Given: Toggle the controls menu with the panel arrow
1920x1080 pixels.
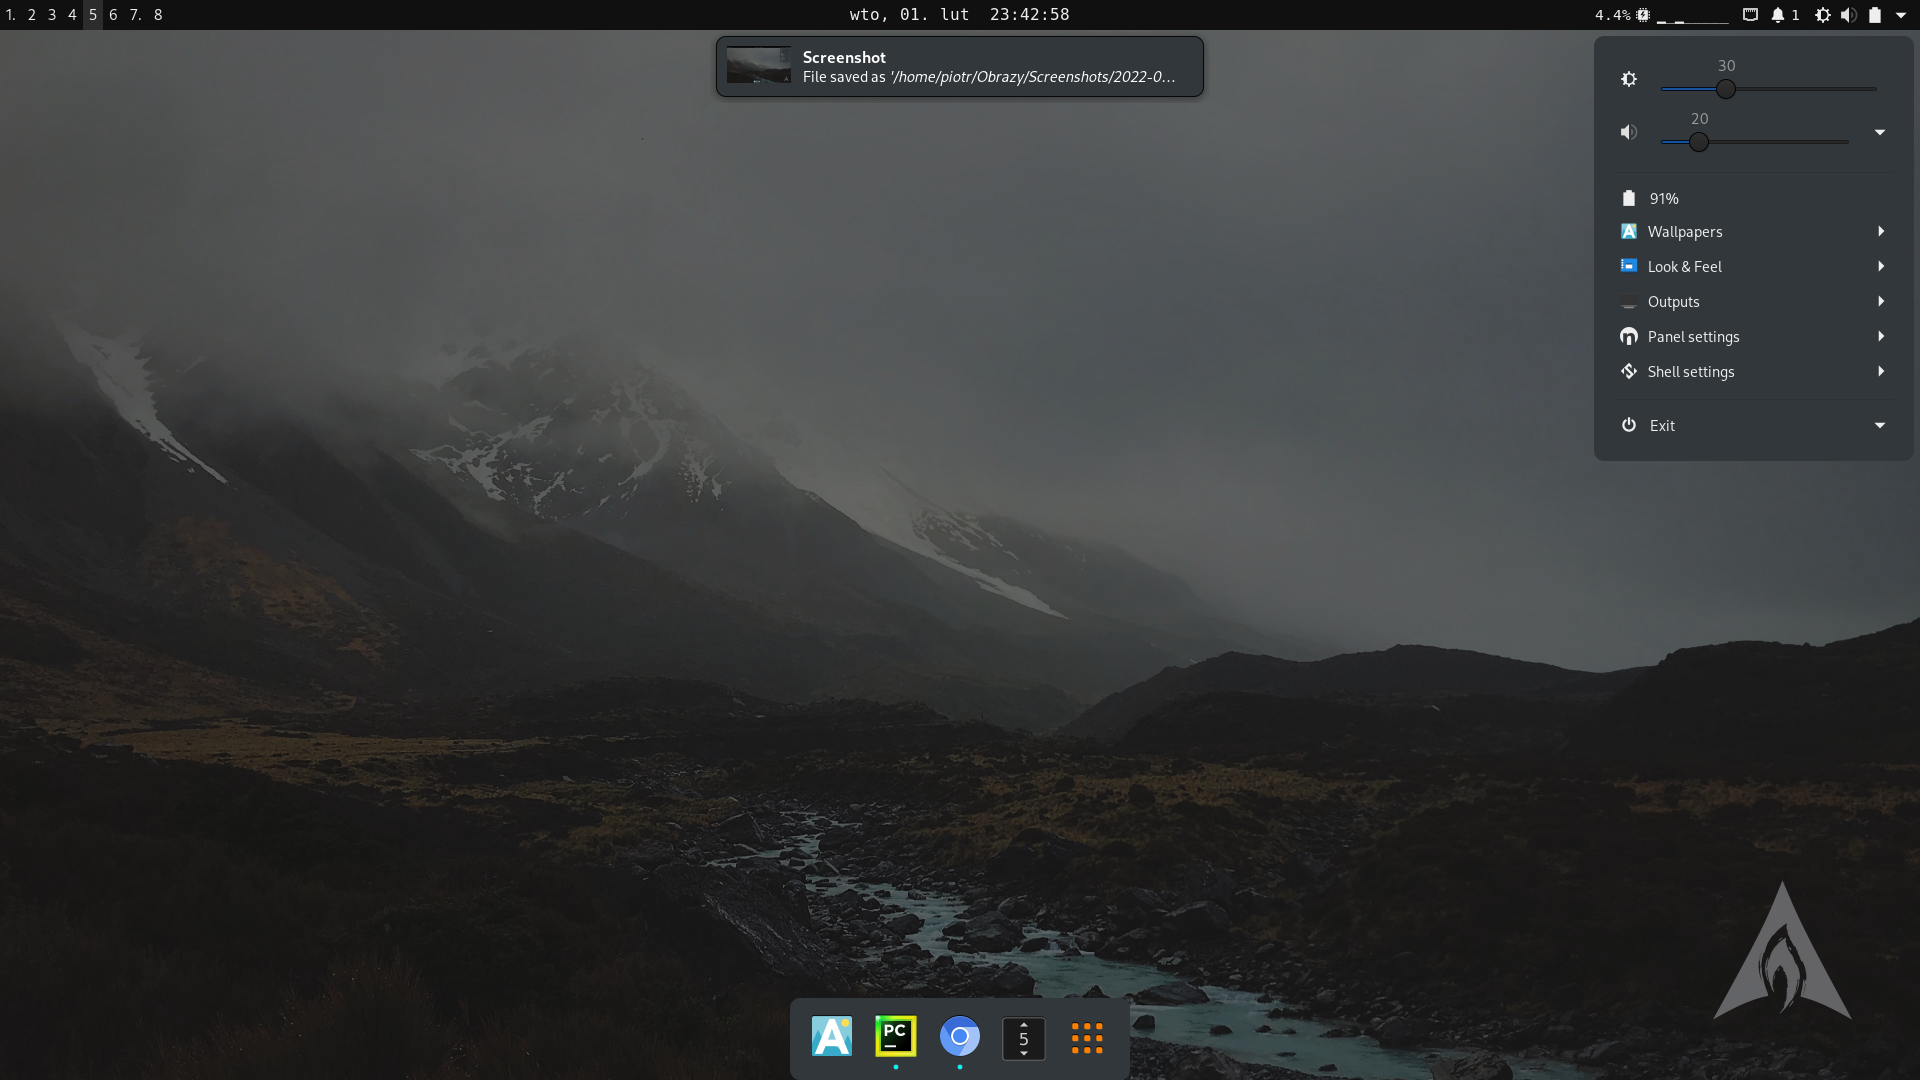Looking at the screenshot, I should click(x=1901, y=15).
